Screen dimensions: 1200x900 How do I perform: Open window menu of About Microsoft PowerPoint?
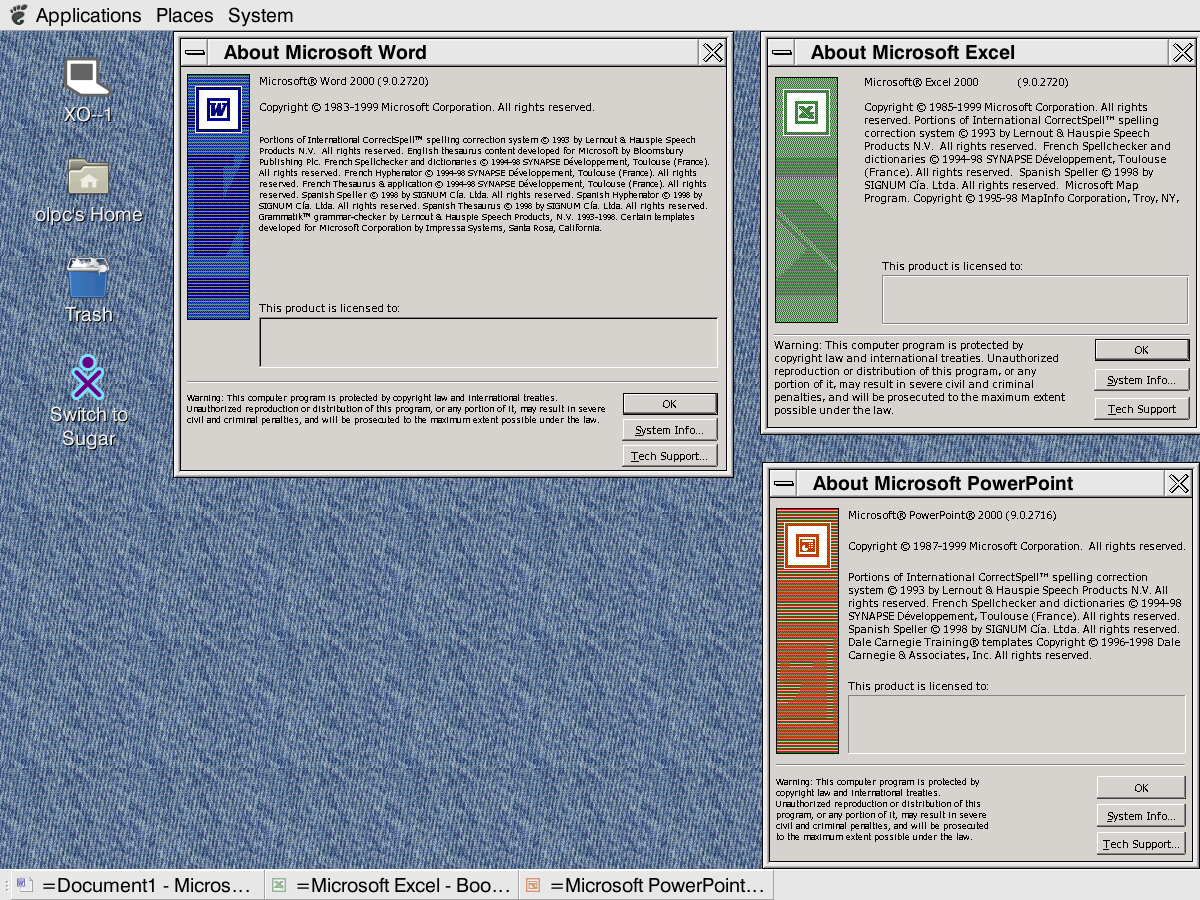(784, 484)
